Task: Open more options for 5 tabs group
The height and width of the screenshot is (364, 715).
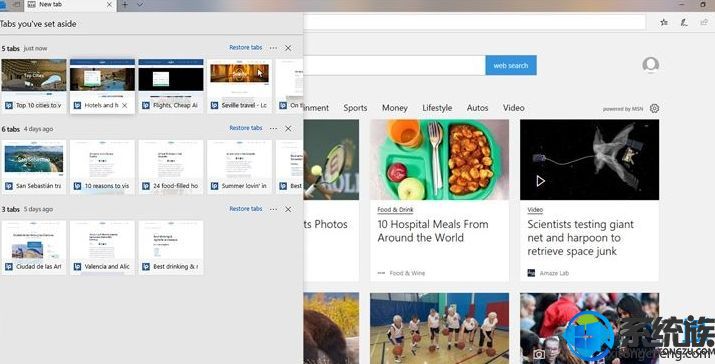Action: [x=273, y=48]
